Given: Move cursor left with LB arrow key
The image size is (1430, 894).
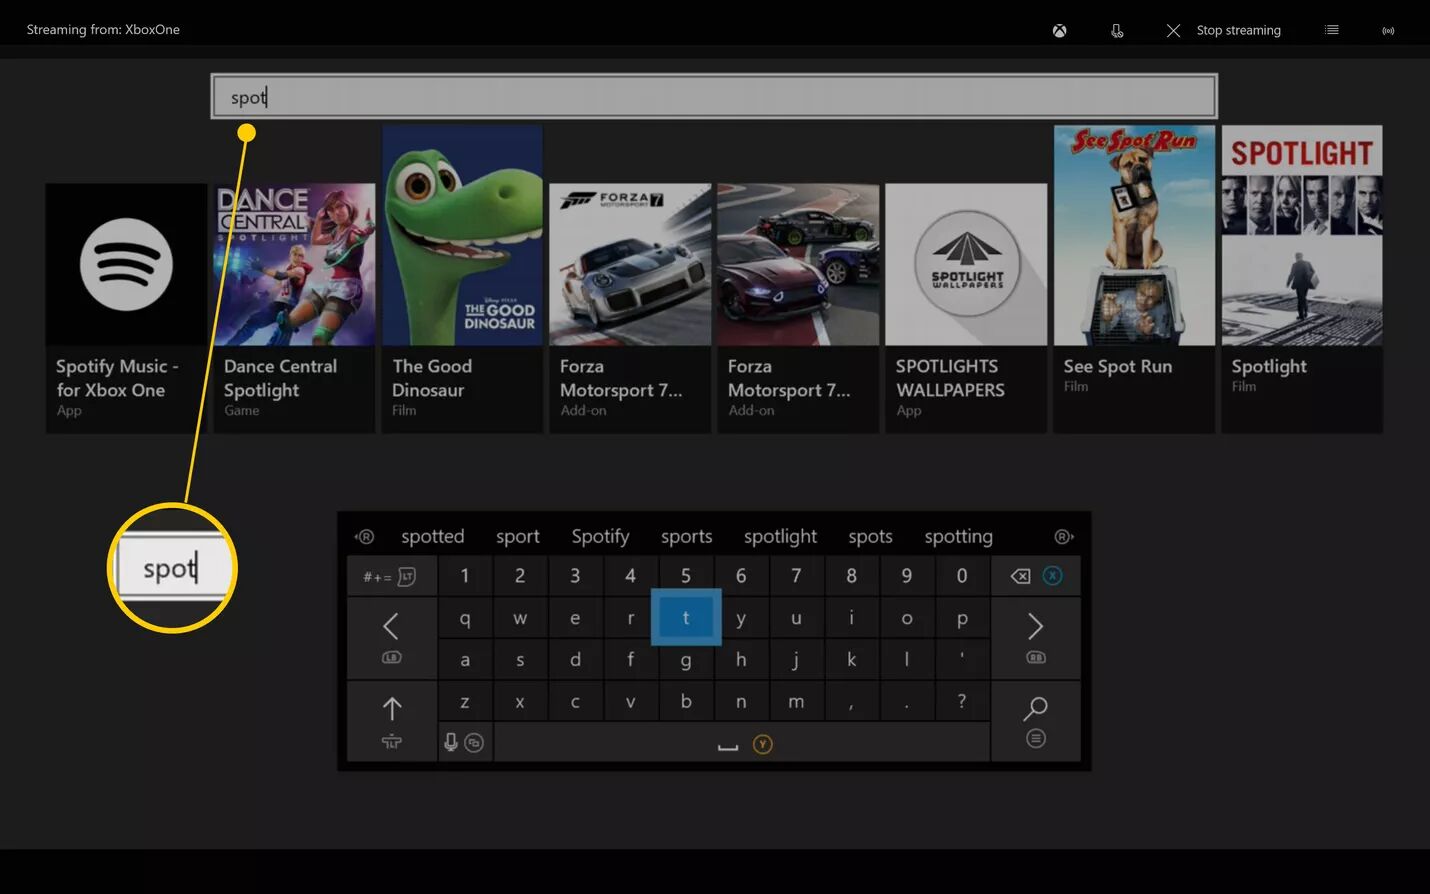Looking at the screenshot, I should coord(391,638).
